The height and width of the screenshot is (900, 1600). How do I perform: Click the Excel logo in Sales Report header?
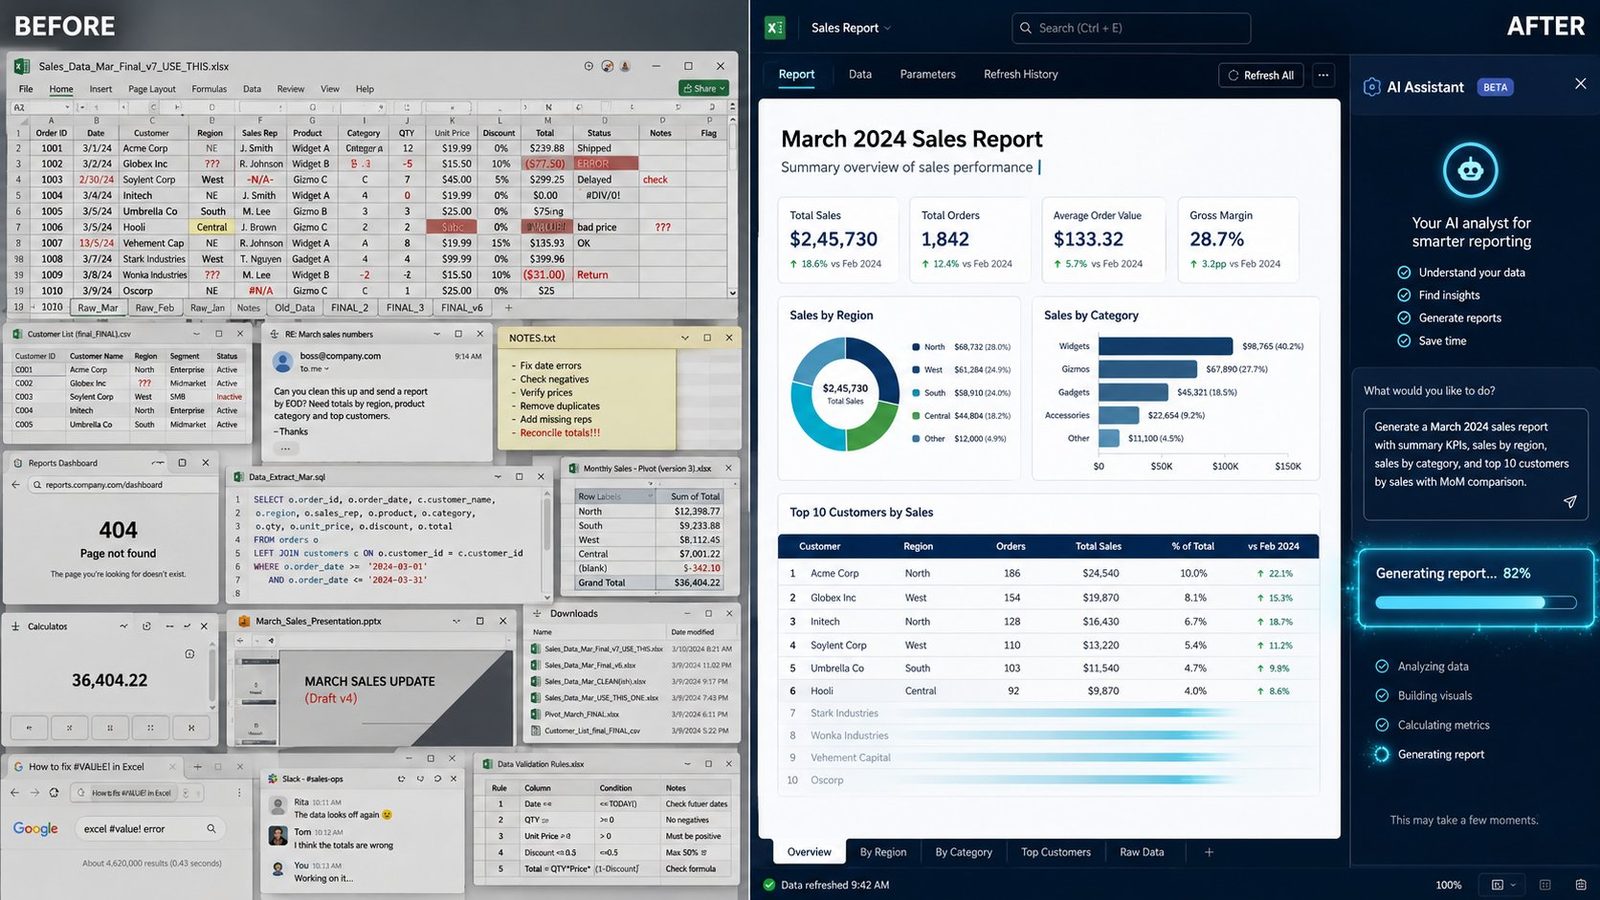coord(775,28)
